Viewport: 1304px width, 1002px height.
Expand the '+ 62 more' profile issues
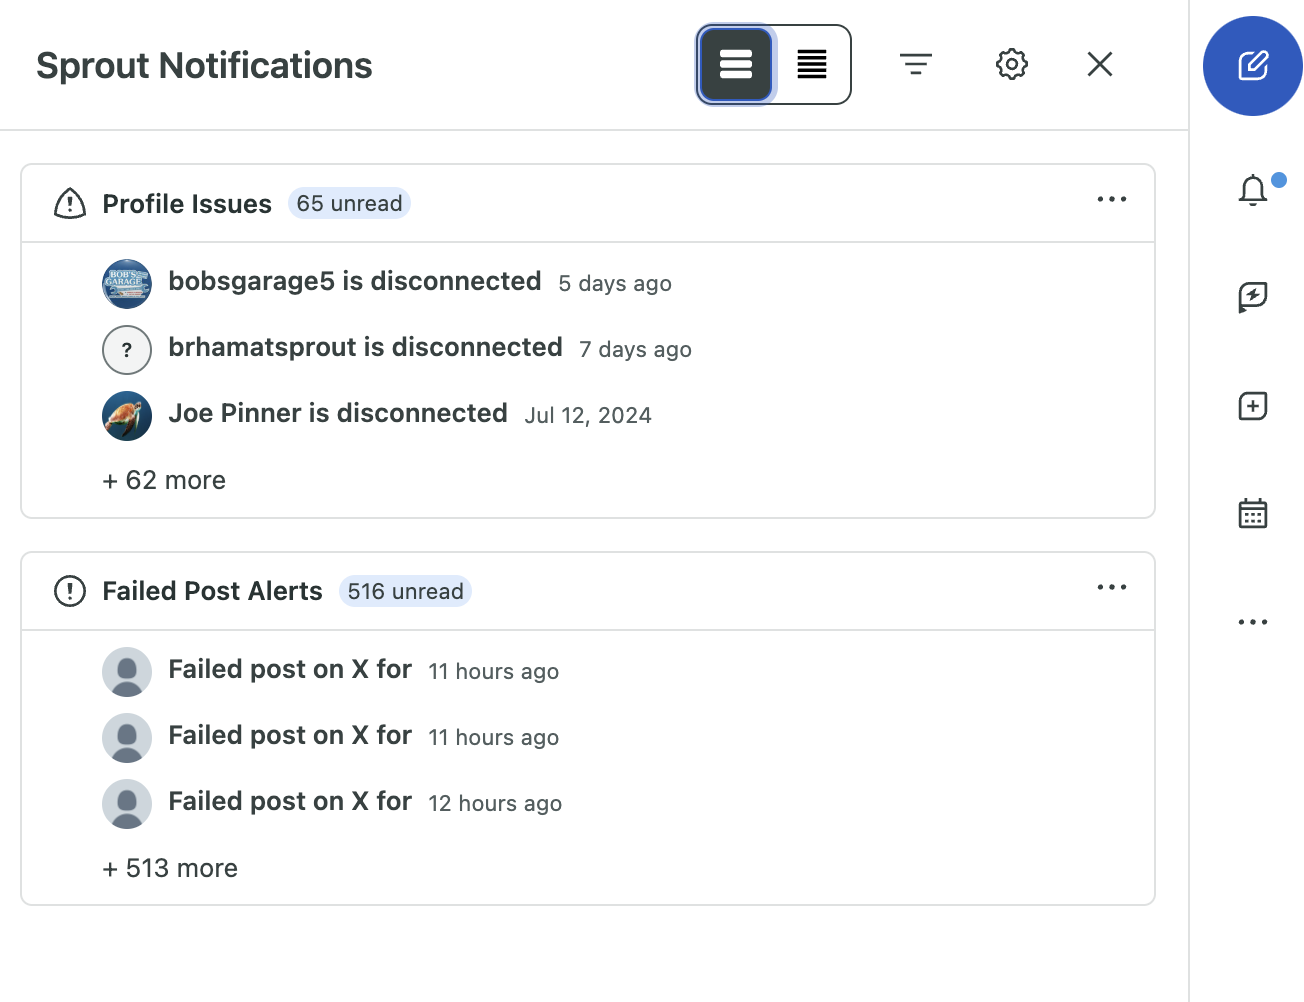164,481
